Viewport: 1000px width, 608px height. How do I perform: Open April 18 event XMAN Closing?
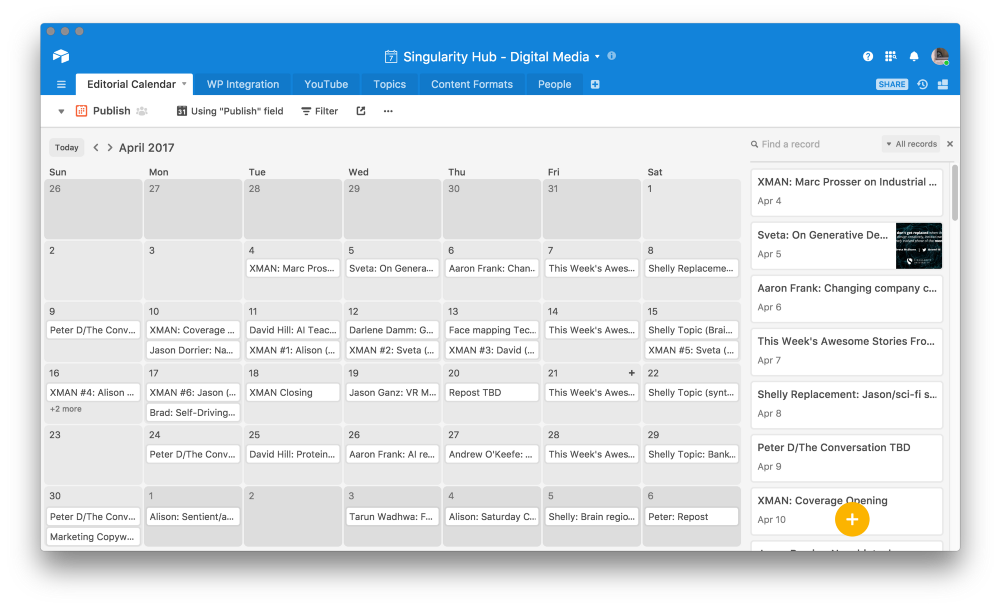click(x=293, y=393)
